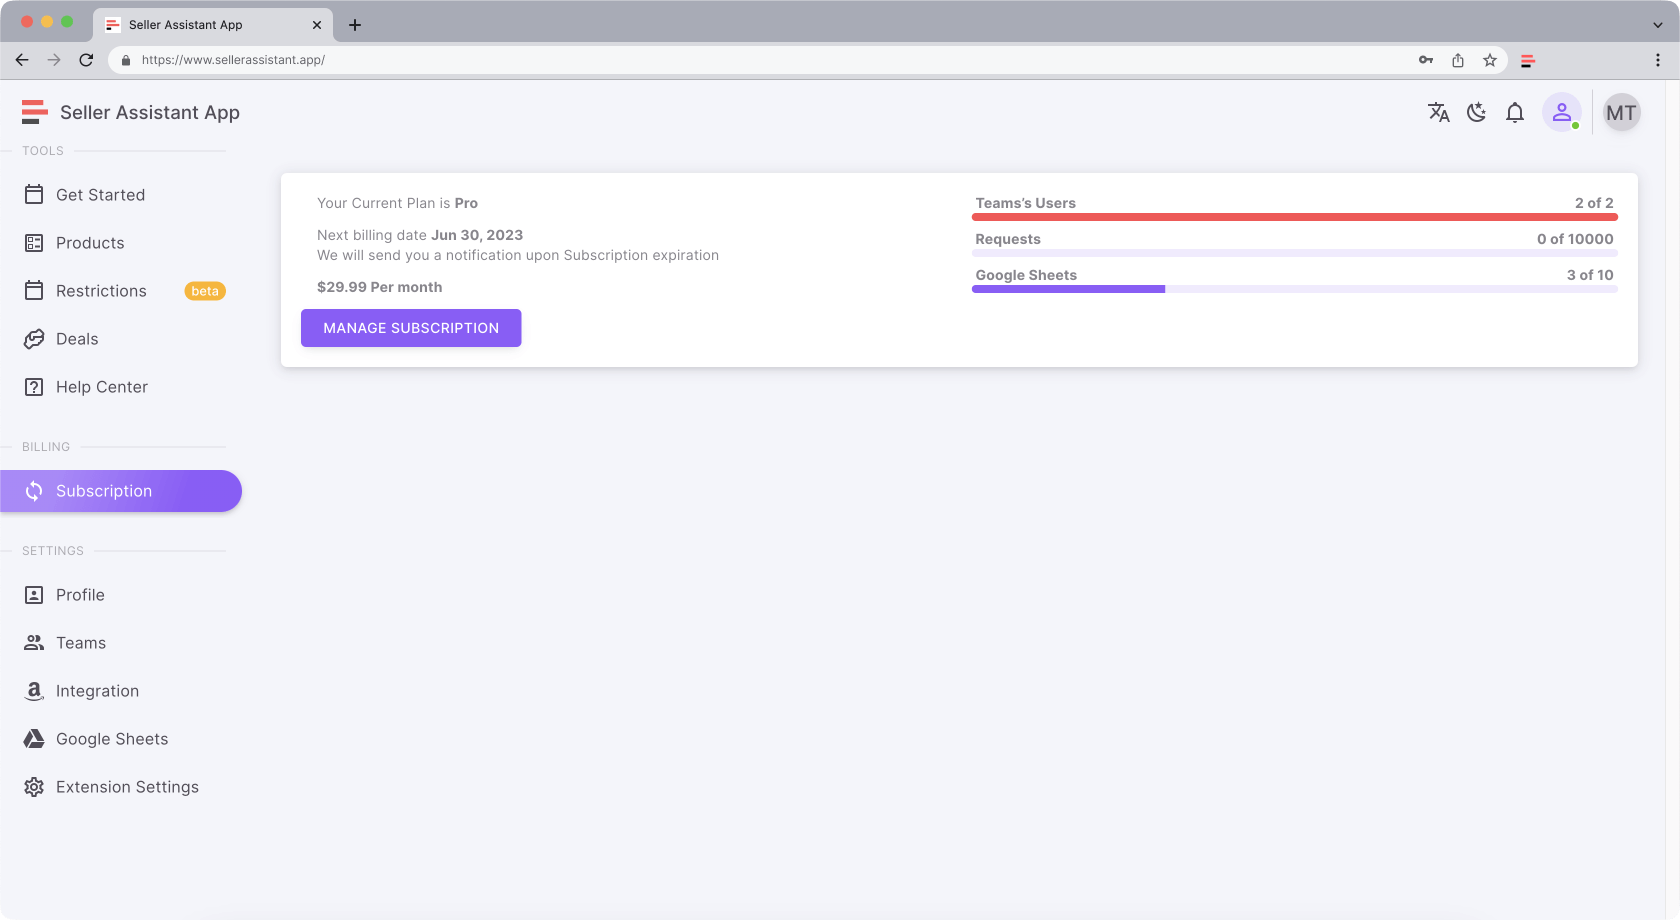
Task: Open Extension Settings gear icon
Action: [x=34, y=787]
